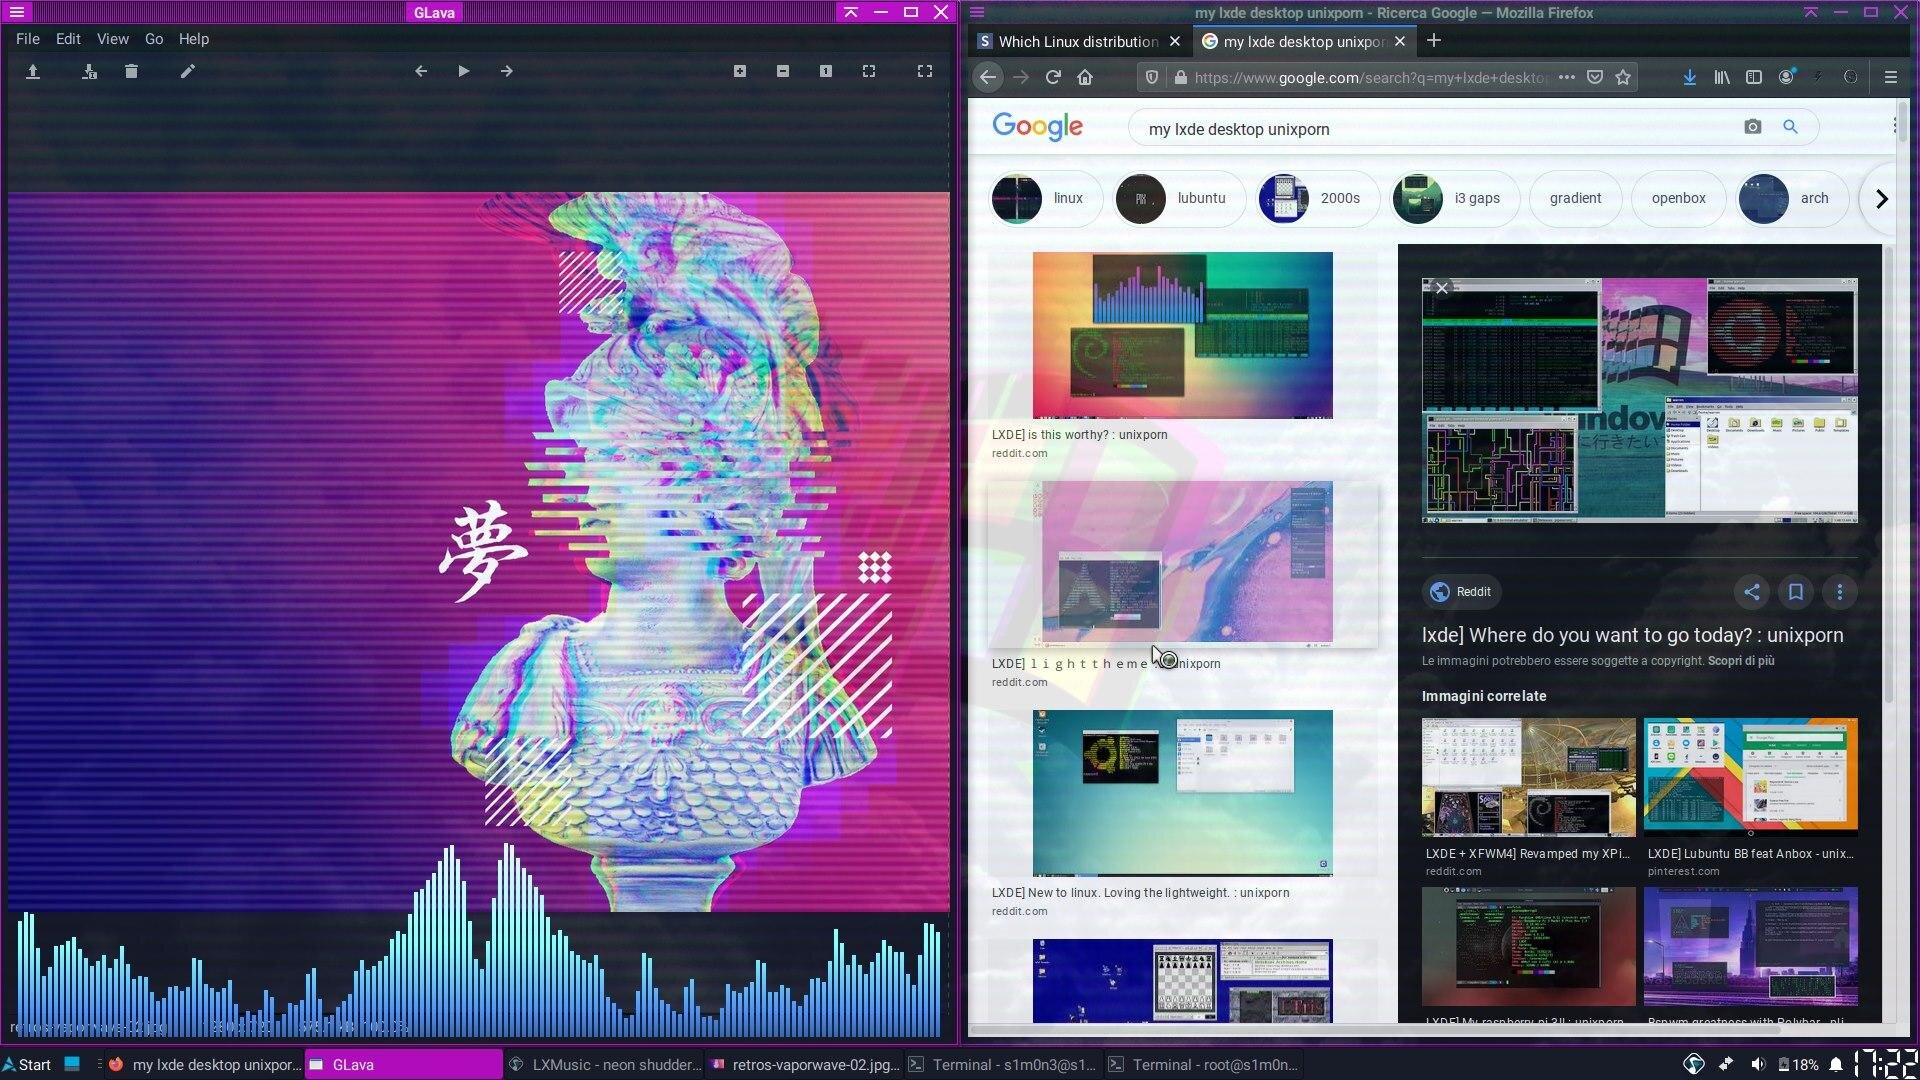Search by image using camera icon
Image resolution: width=1920 pixels, height=1080 pixels.
tap(1752, 127)
